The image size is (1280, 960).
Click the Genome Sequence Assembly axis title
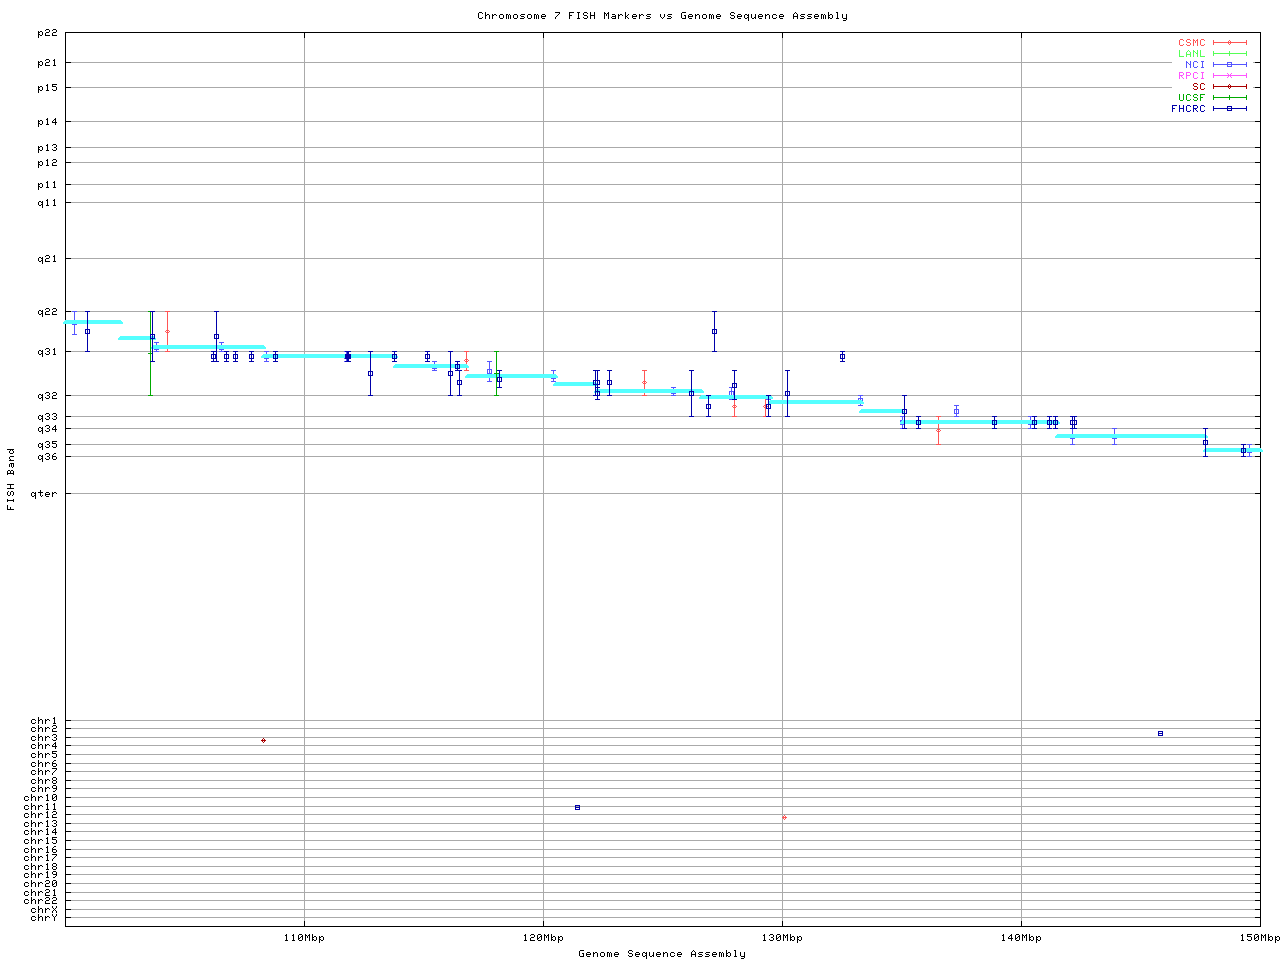[x=662, y=954]
